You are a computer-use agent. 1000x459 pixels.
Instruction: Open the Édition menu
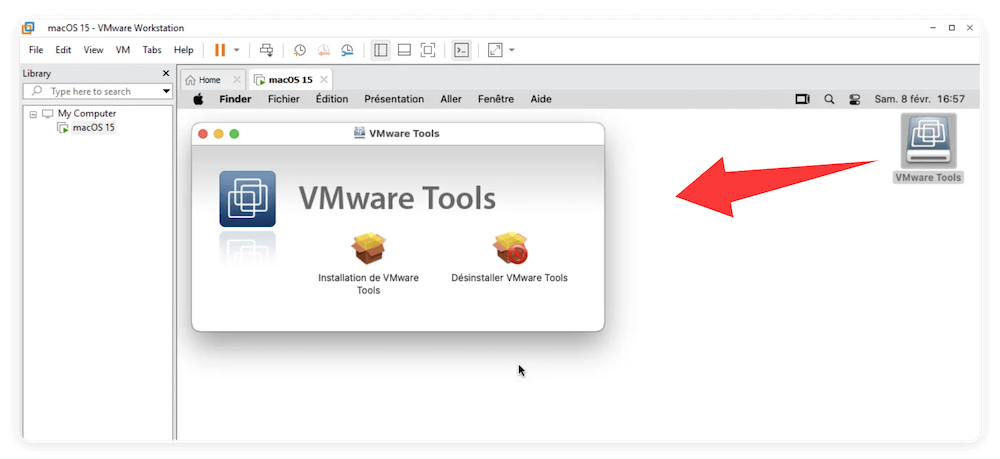point(332,99)
